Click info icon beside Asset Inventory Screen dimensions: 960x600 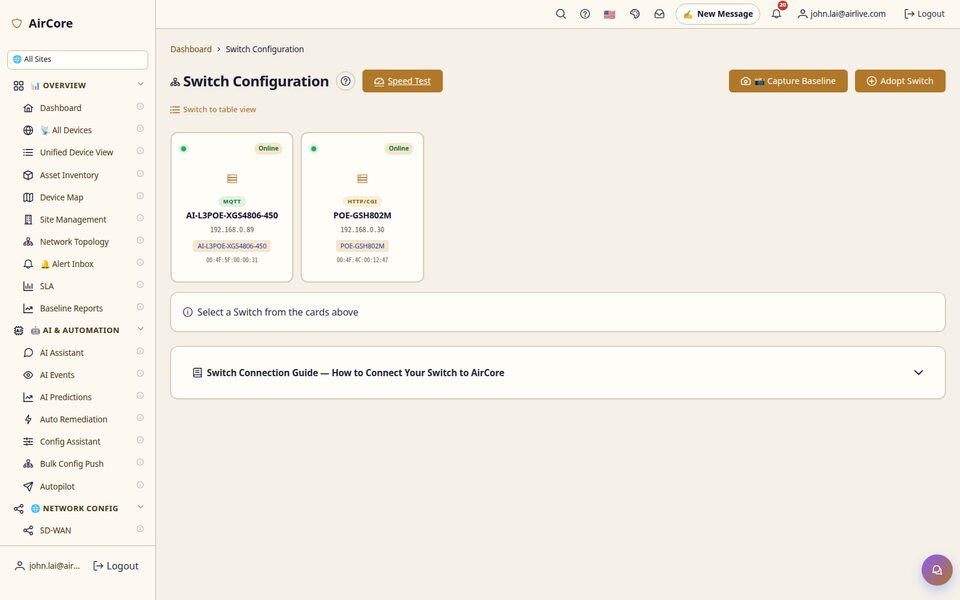[x=140, y=174]
